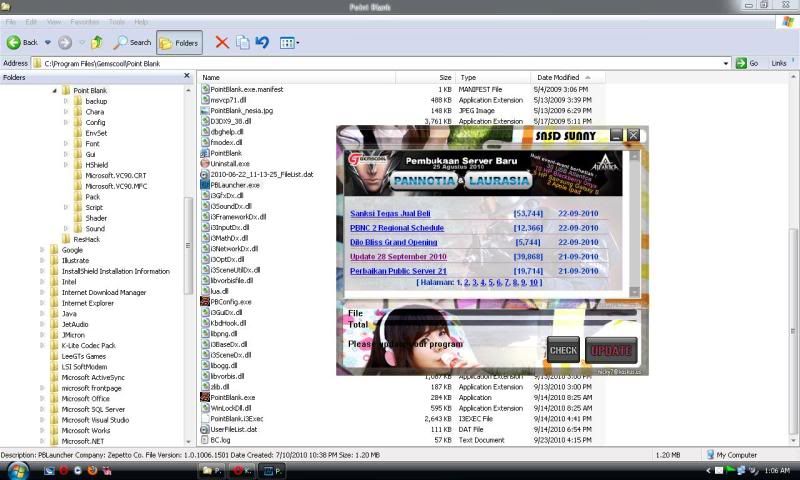Click the LAURASIA server banner button
The image size is (800, 480).
click(498, 181)
